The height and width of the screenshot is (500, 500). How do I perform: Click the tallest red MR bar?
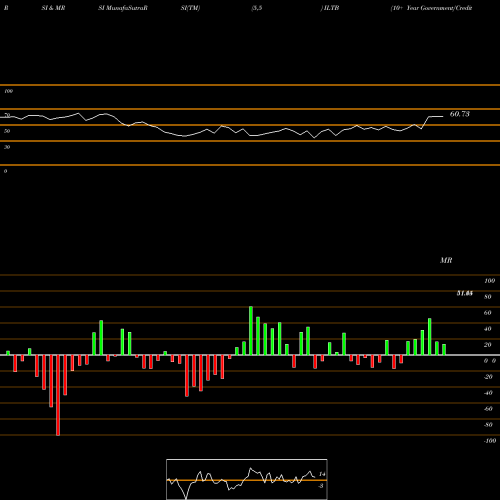[x=58, y=395]
